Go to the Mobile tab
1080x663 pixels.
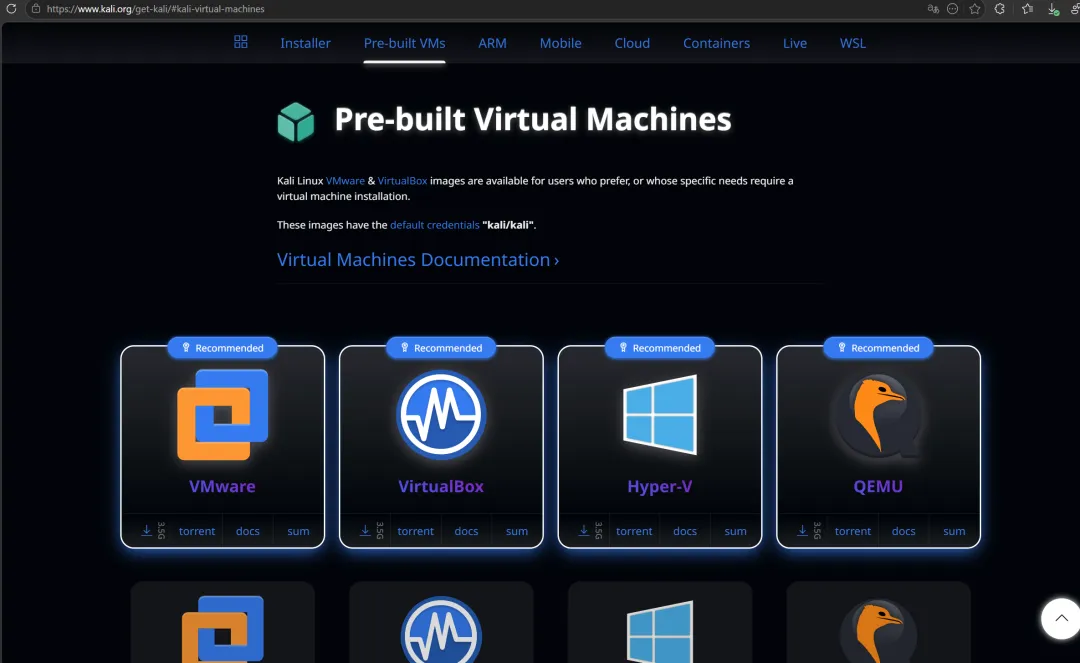click(560, 43)
